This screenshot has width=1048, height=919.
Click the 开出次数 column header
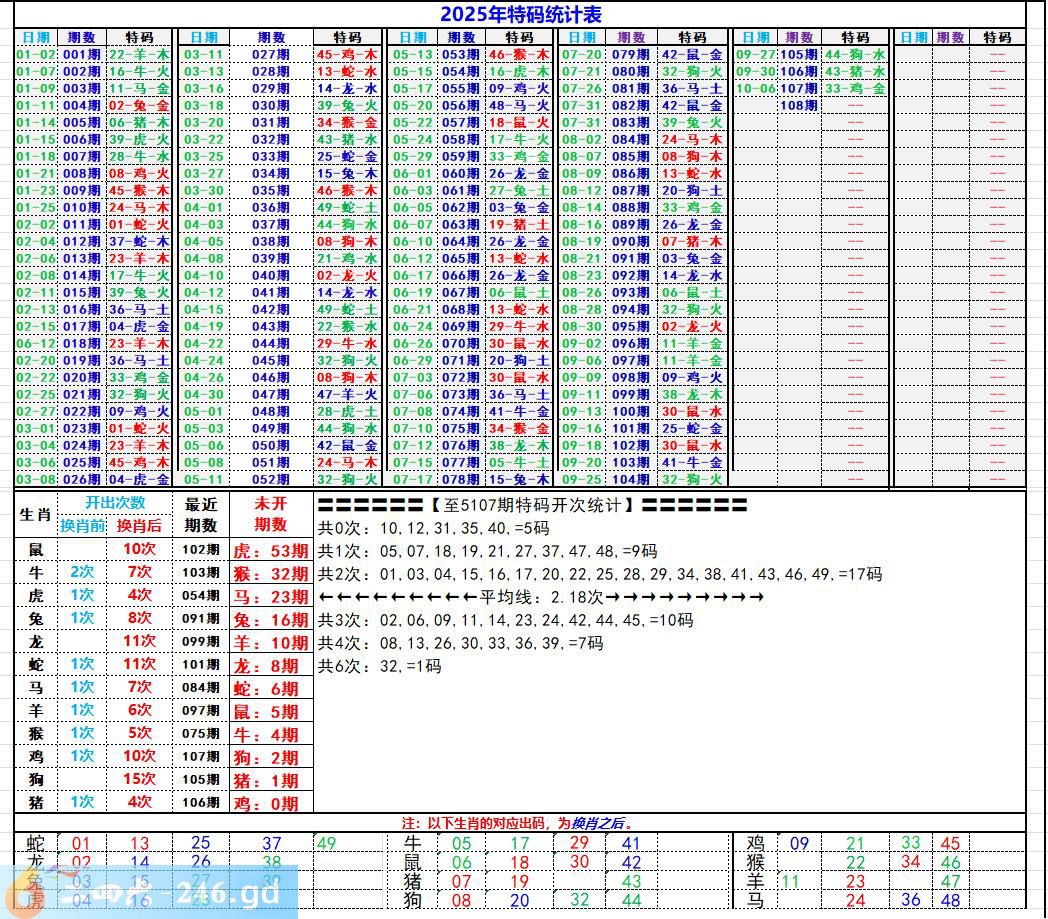114,503
